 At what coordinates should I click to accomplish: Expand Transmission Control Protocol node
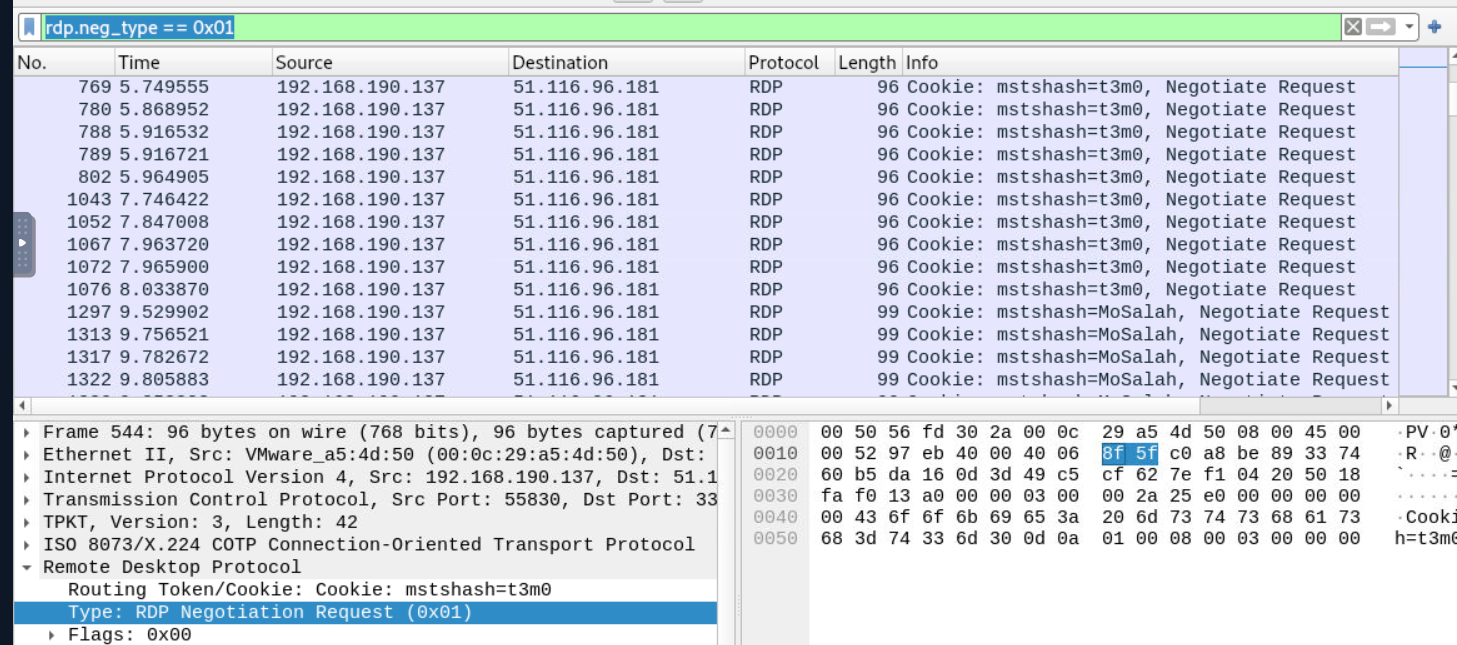pyautogui.click(x=28, y=499)
